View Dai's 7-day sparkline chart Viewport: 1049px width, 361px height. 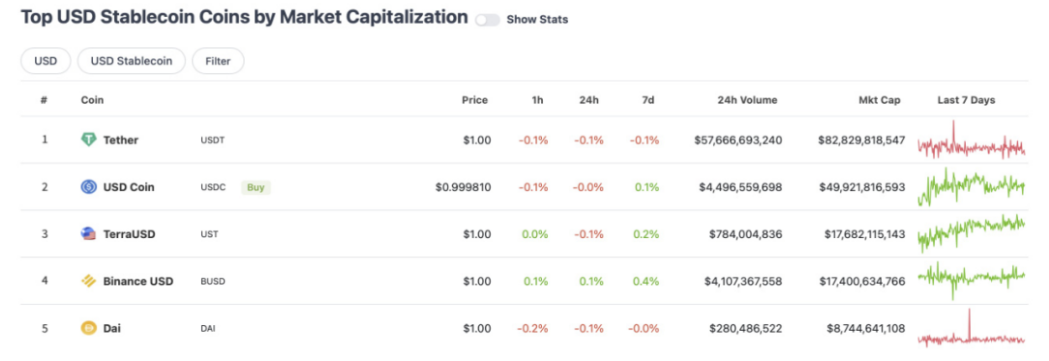click(x=971, y=328)
